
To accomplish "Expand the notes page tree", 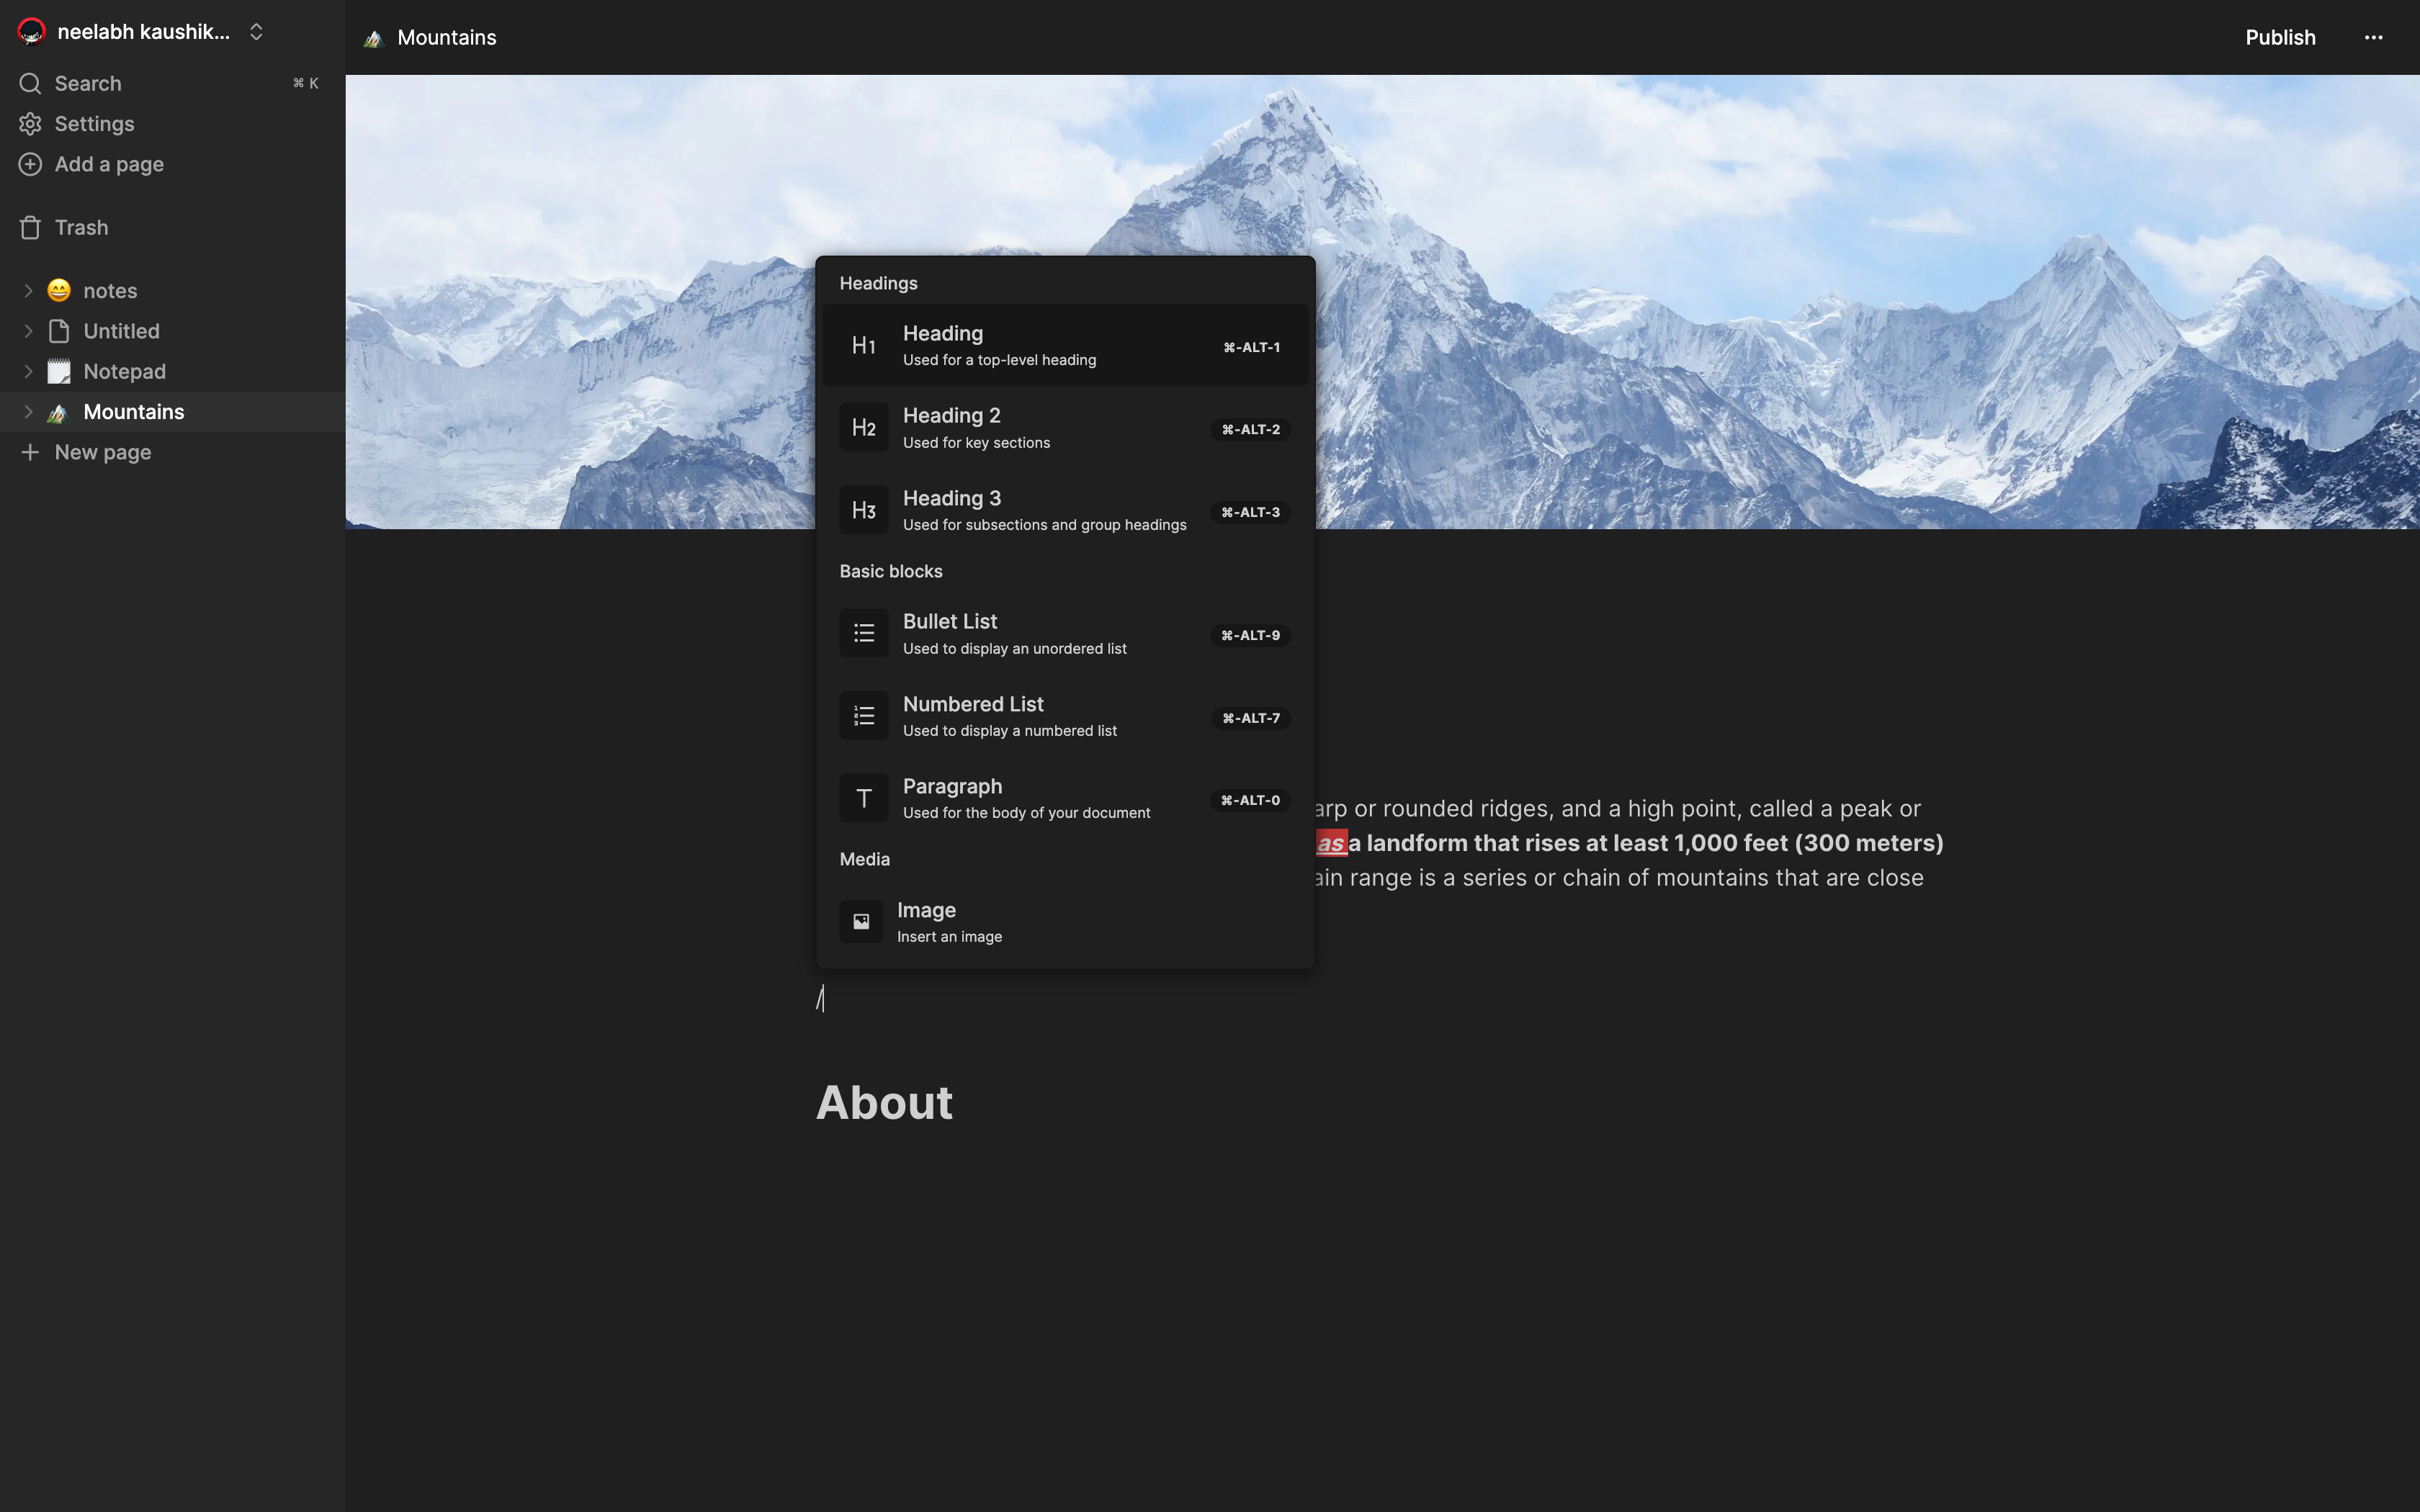I will (28, 291).
